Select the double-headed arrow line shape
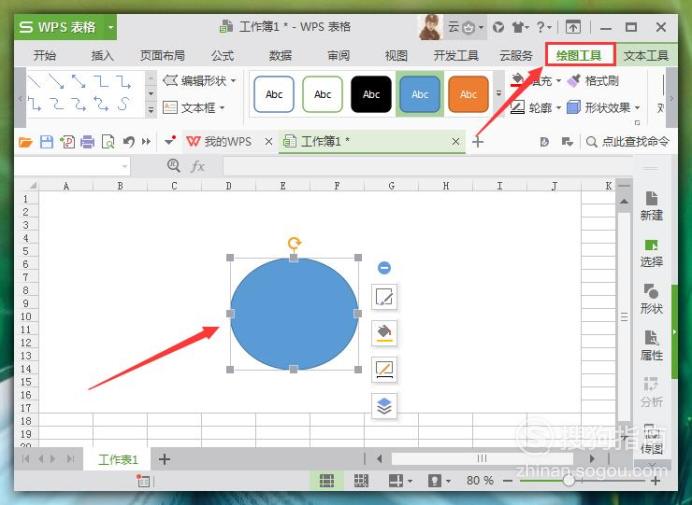Image resolution: width=692 pixels, height=505 pixels. 79,81
